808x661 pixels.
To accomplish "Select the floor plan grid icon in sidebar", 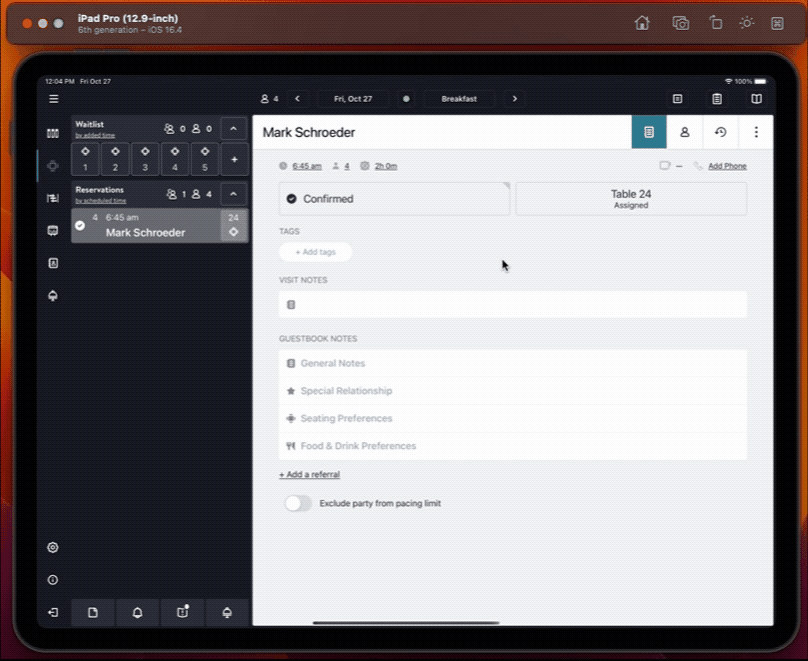I will tap(52, 132).
